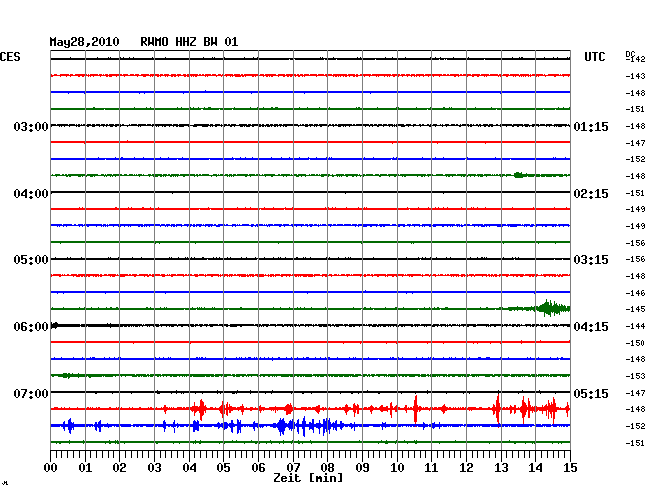Click the CES header at the left edge
Screen dimensions: 650x494
pos(10,57)
